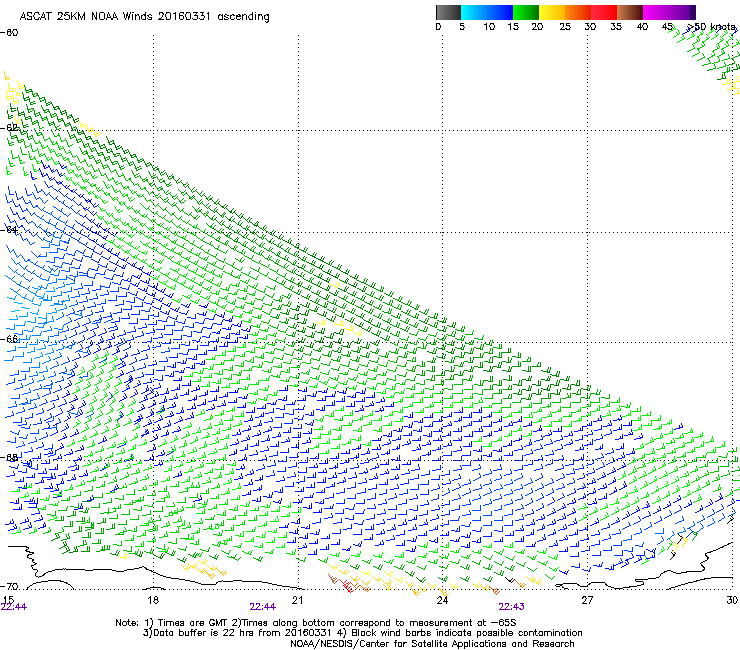This screenshot has width=740, height=650.
Task: Click the '30' longitude axis label
Action: [732, 600]
